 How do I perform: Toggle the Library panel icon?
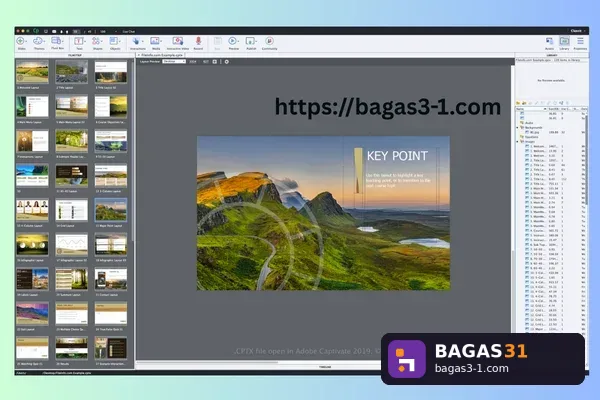point(564,41)
